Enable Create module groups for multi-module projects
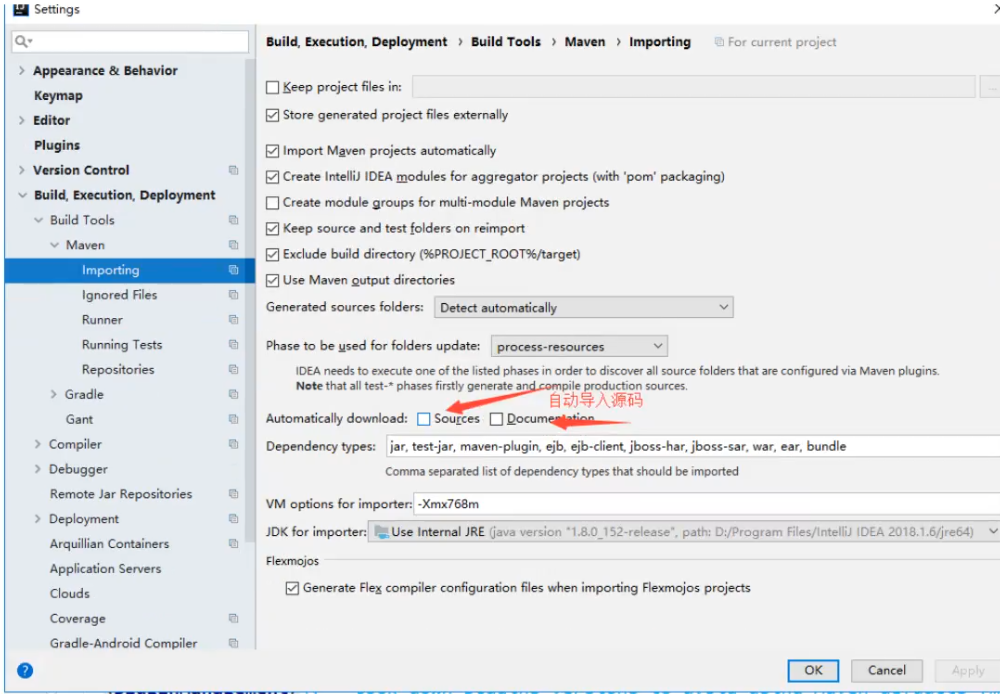Screen dimensions: 1000x694 [x=272, y=203]
